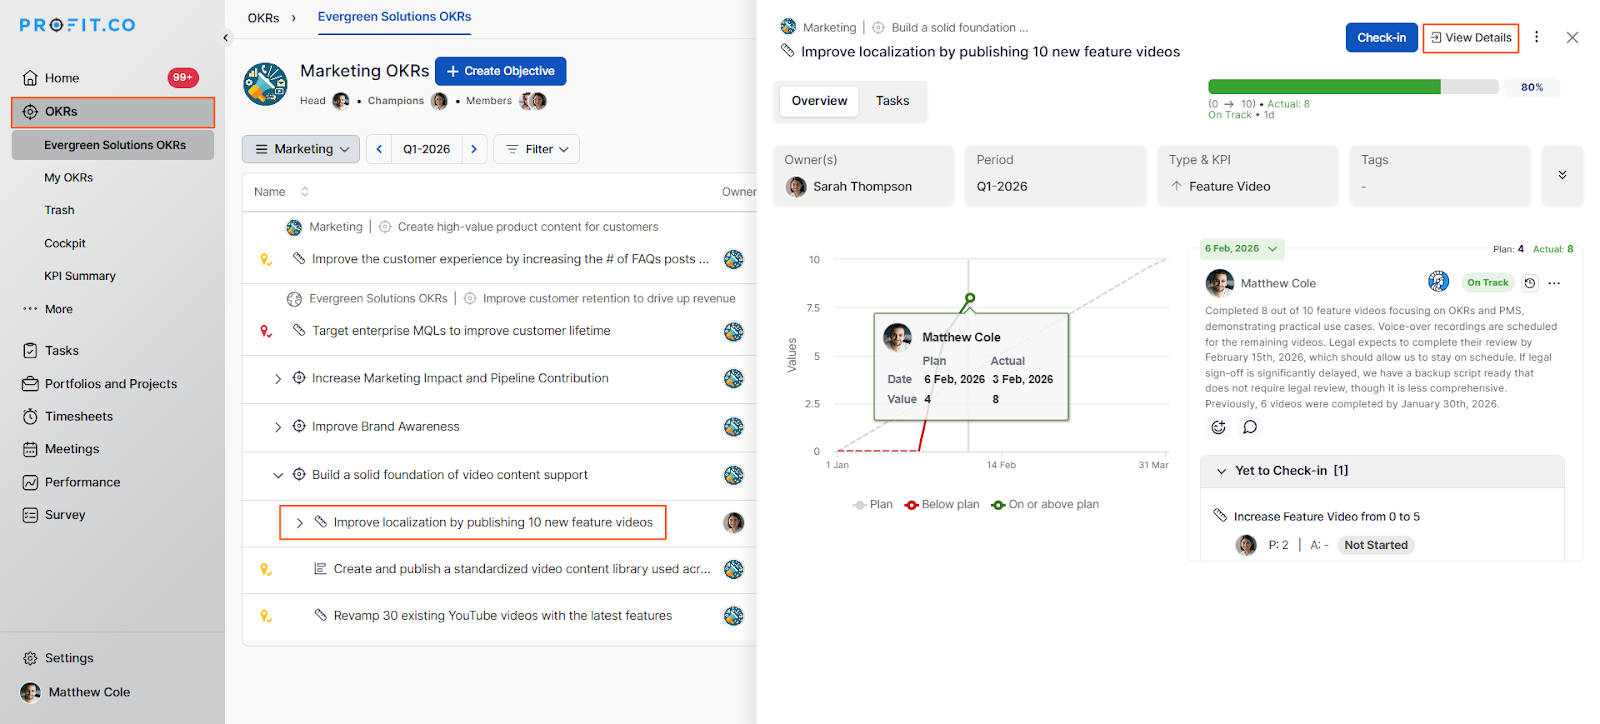1600x724 pixels.
Task: Toggle Plan series in chart legend
Action: (x=872, y=505)
